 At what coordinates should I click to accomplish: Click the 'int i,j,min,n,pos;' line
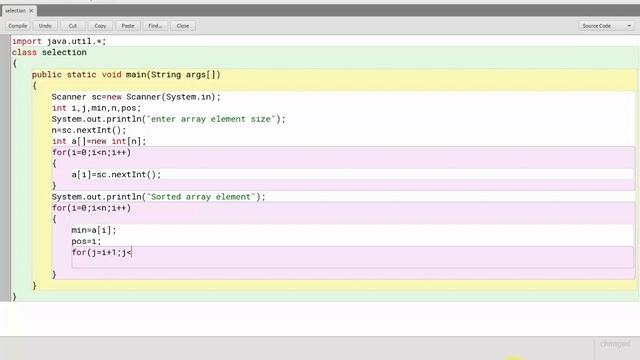pos(96,108)
